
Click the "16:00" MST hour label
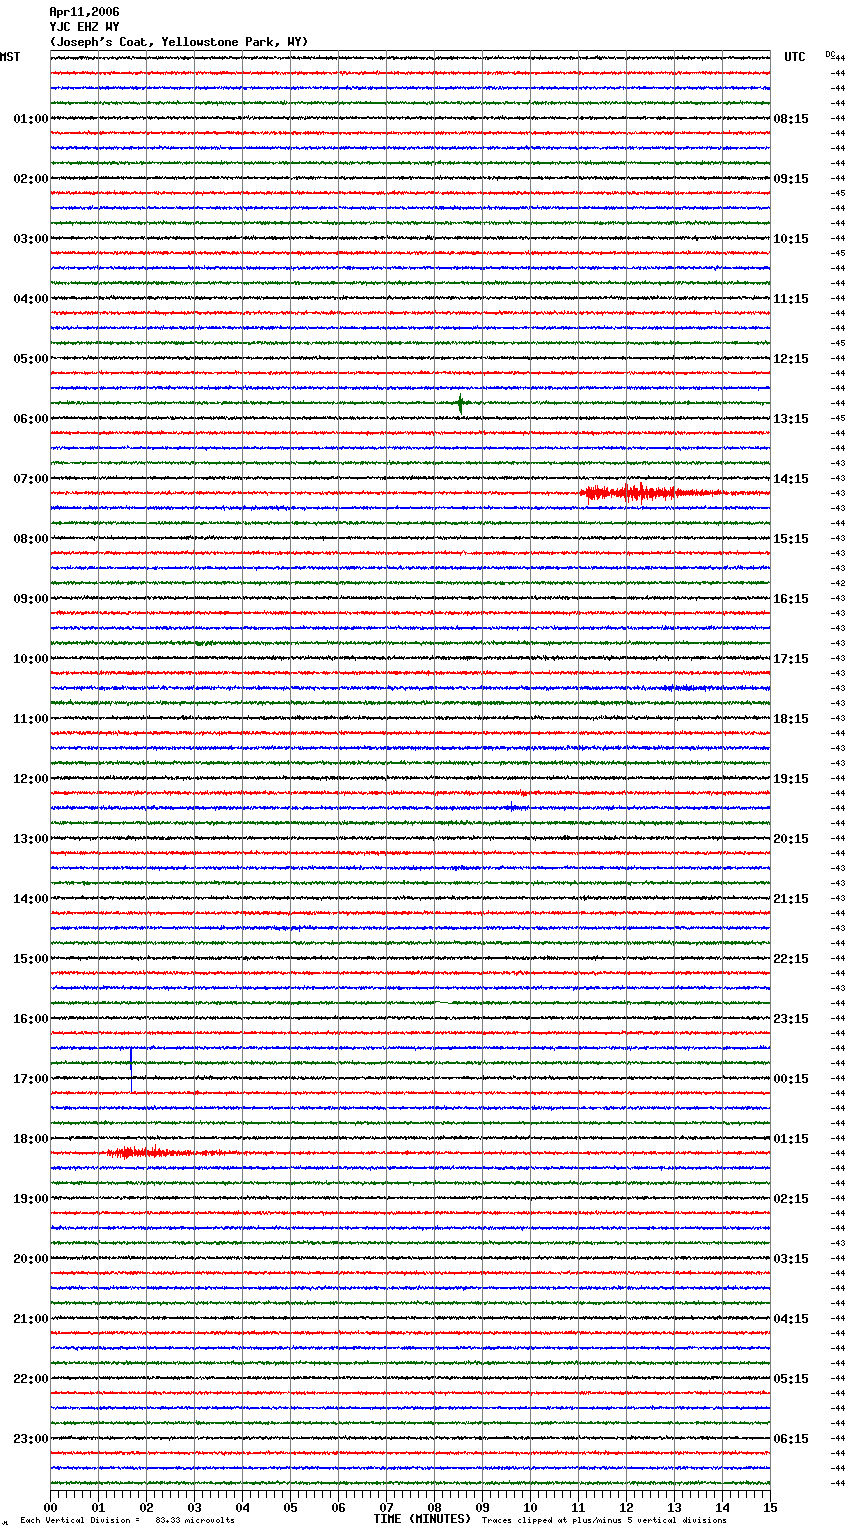[x=31, y=1019]
